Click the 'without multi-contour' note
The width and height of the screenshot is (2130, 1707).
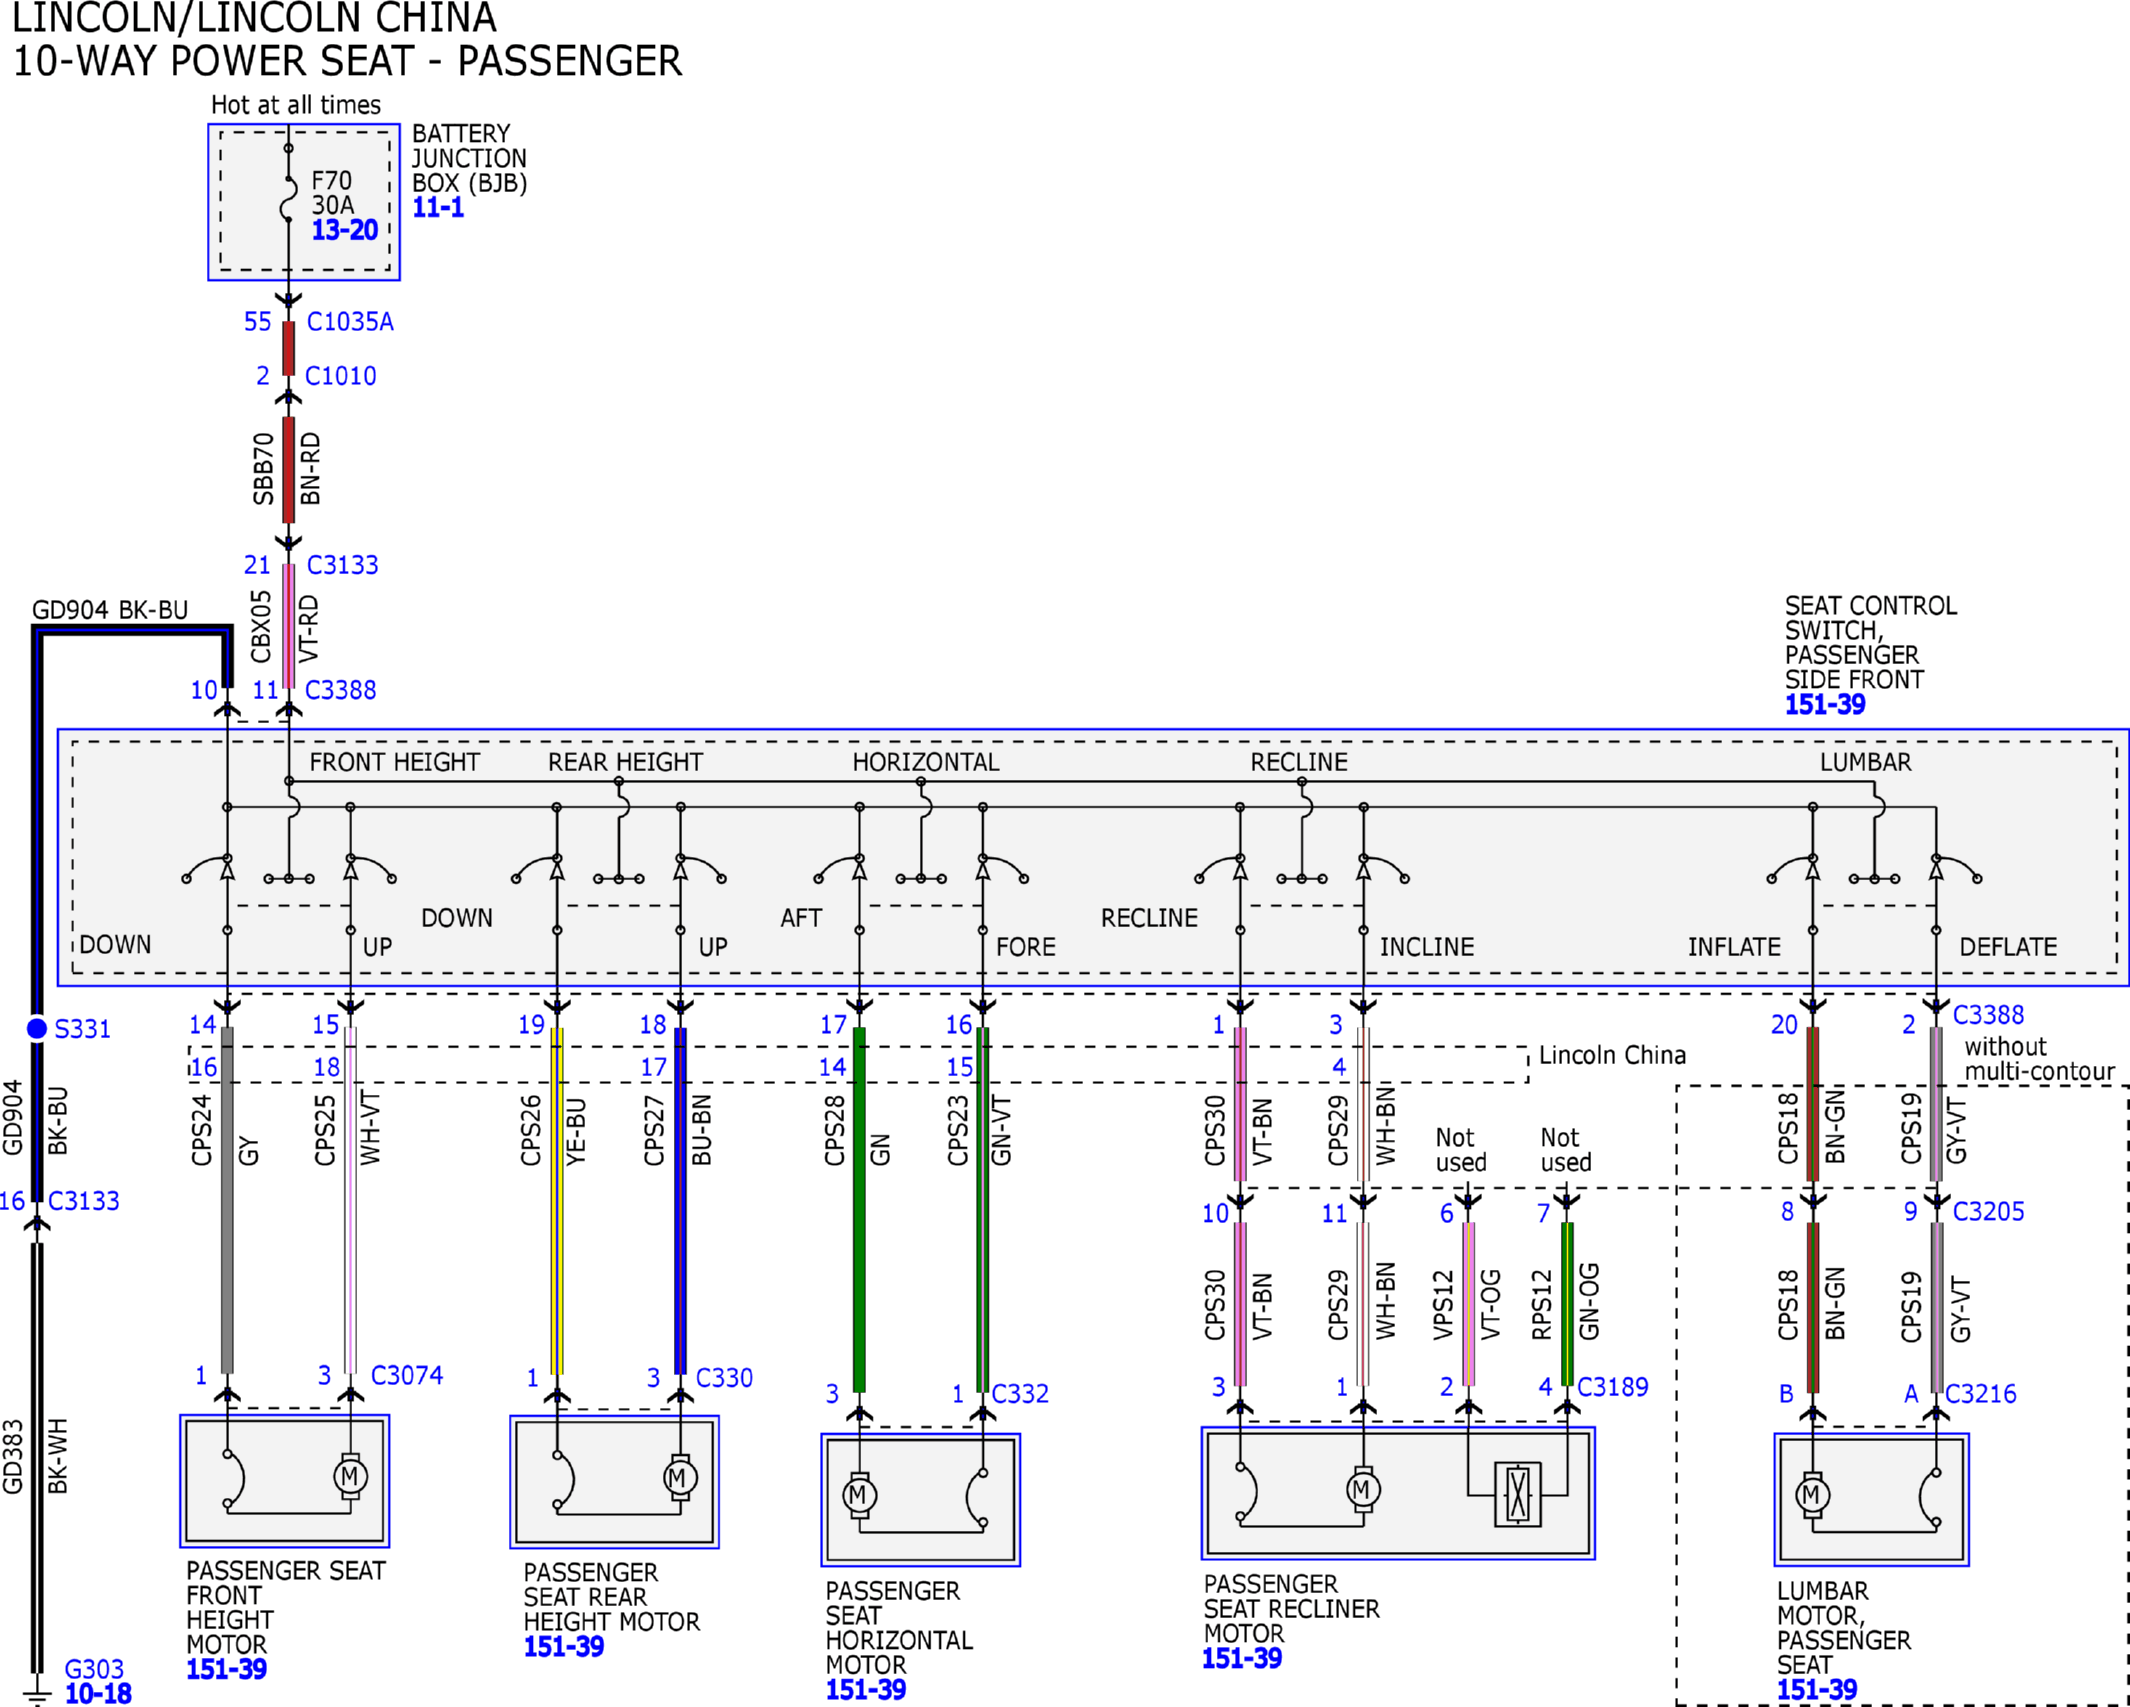click(x=2039, y=1059)
